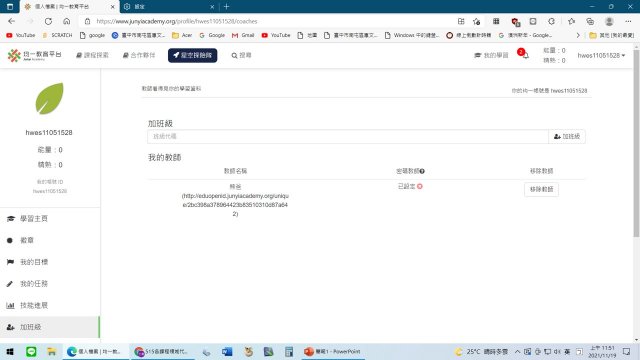Click the info icon next to the 密碼教師 column header
The height and width of the screenshot is (360, 640).
point(422,171)
